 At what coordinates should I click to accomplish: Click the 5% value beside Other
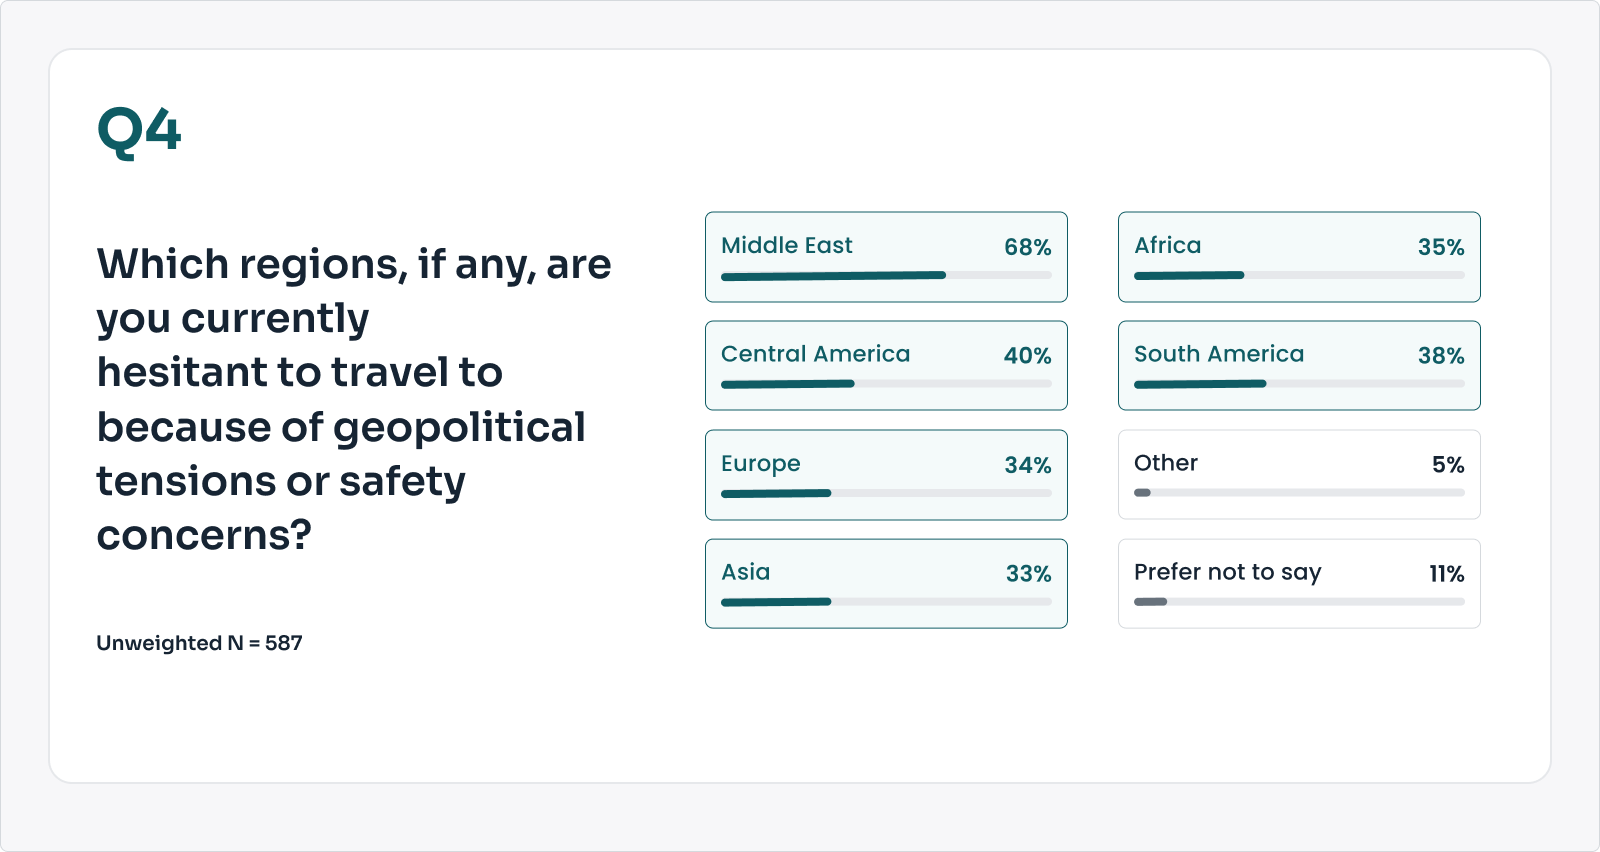click(x=1447, y=465)
